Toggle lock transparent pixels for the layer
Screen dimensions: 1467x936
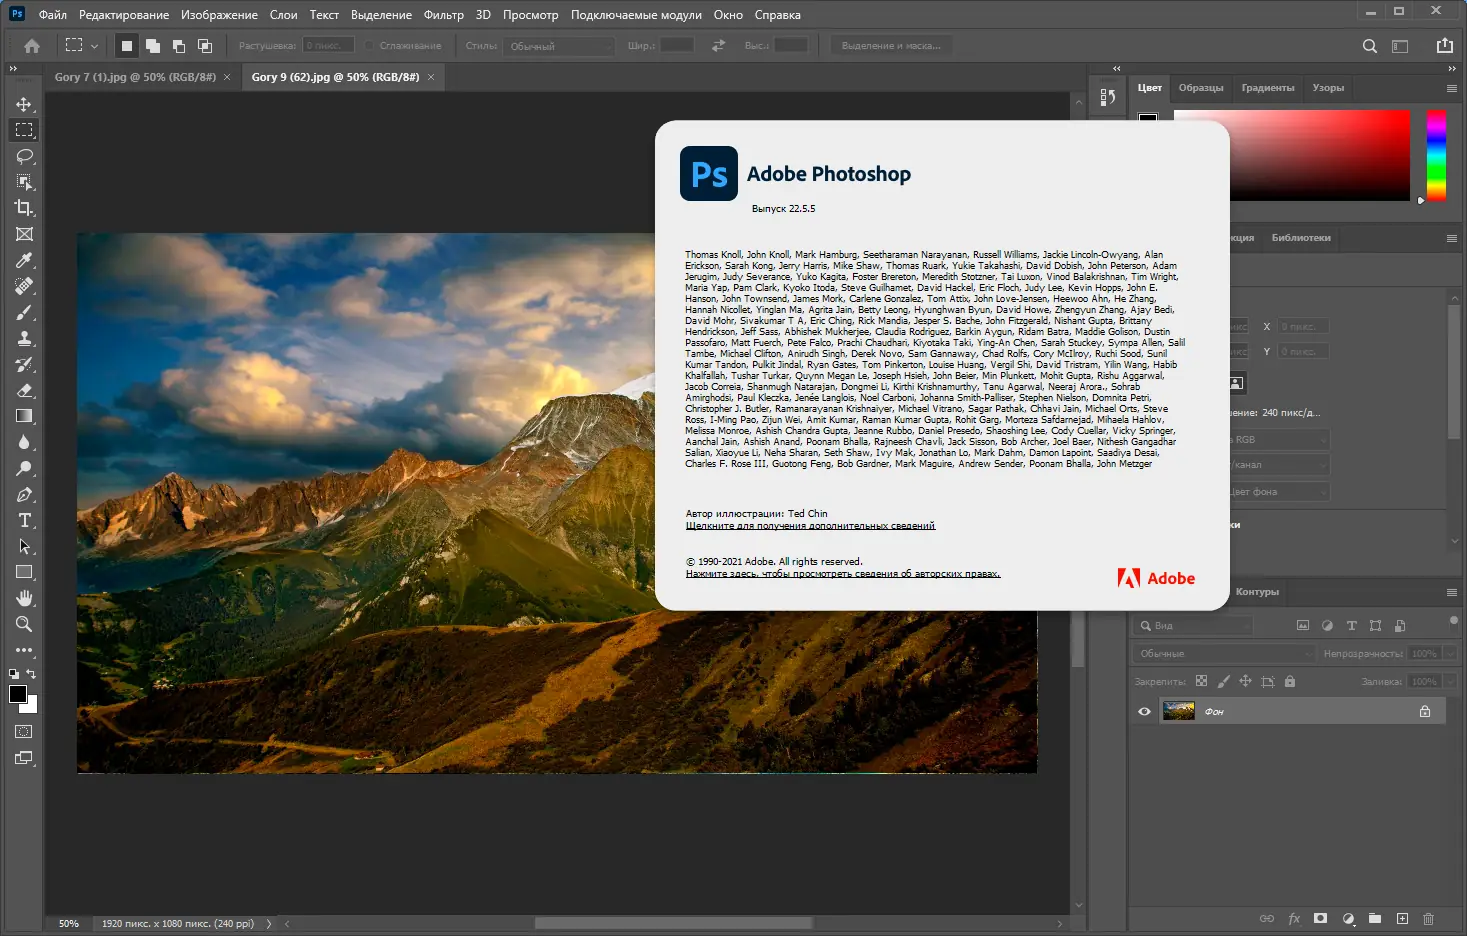[1201, 681]
